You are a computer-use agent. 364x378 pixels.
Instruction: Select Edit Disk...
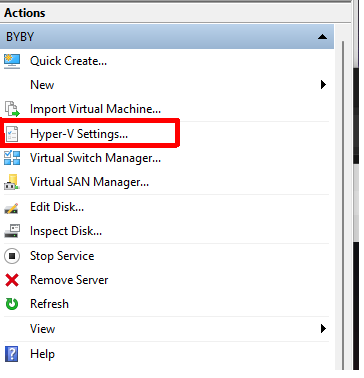(x=57, y=207)
